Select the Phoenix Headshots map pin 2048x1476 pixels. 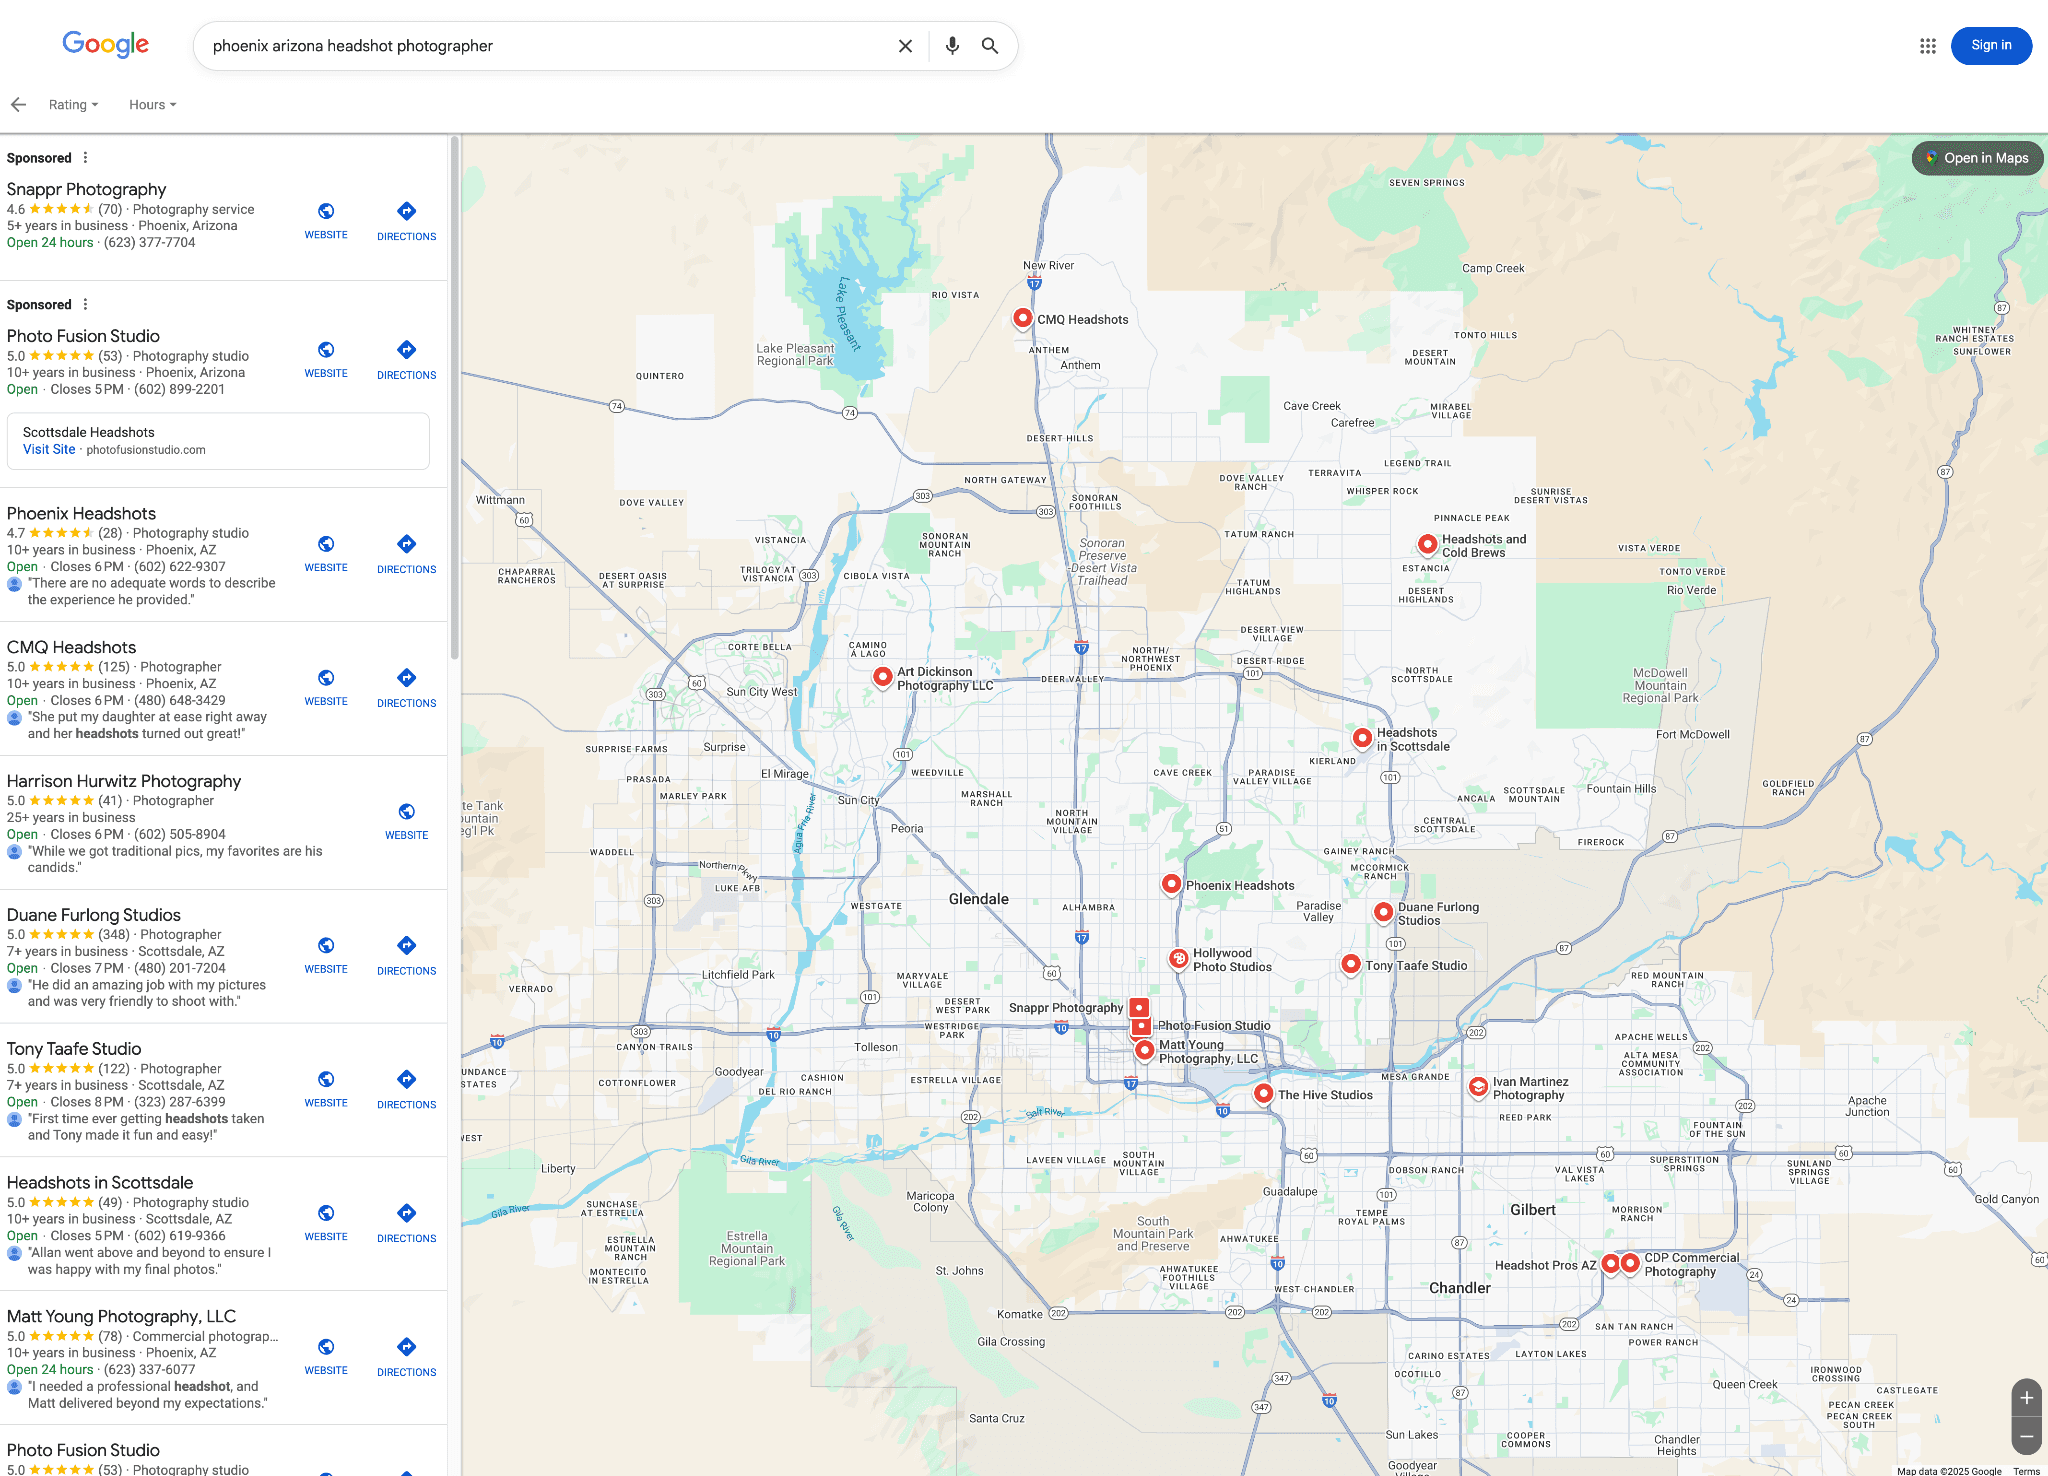1171,883
